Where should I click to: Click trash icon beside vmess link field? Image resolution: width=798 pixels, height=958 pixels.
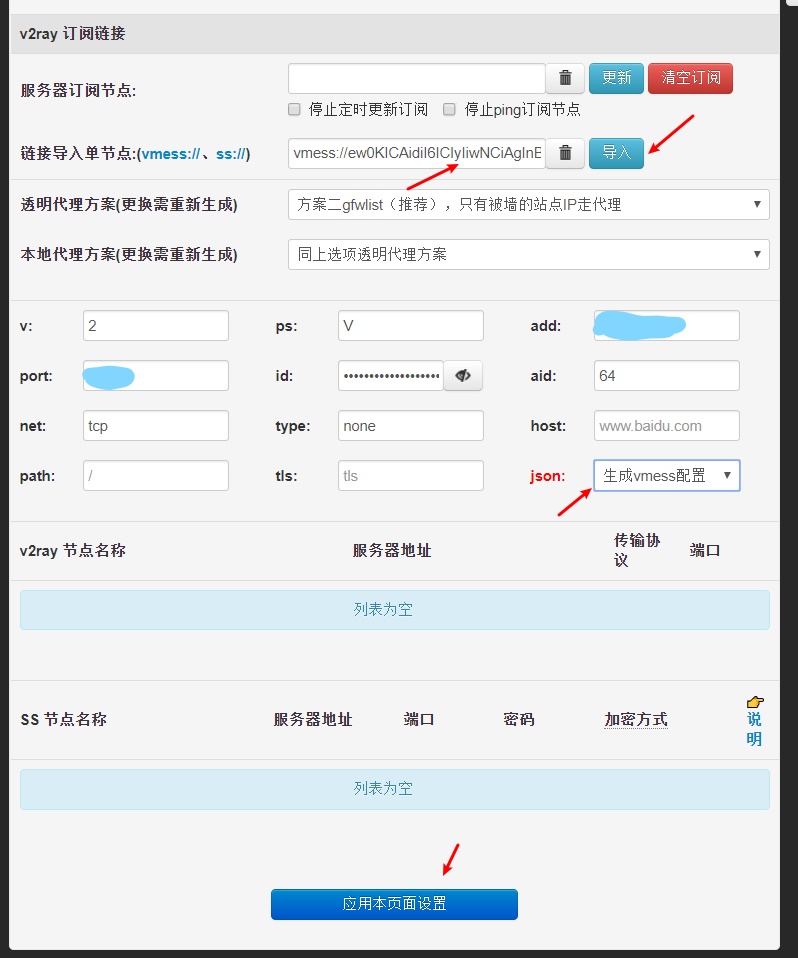click(565, 153)
